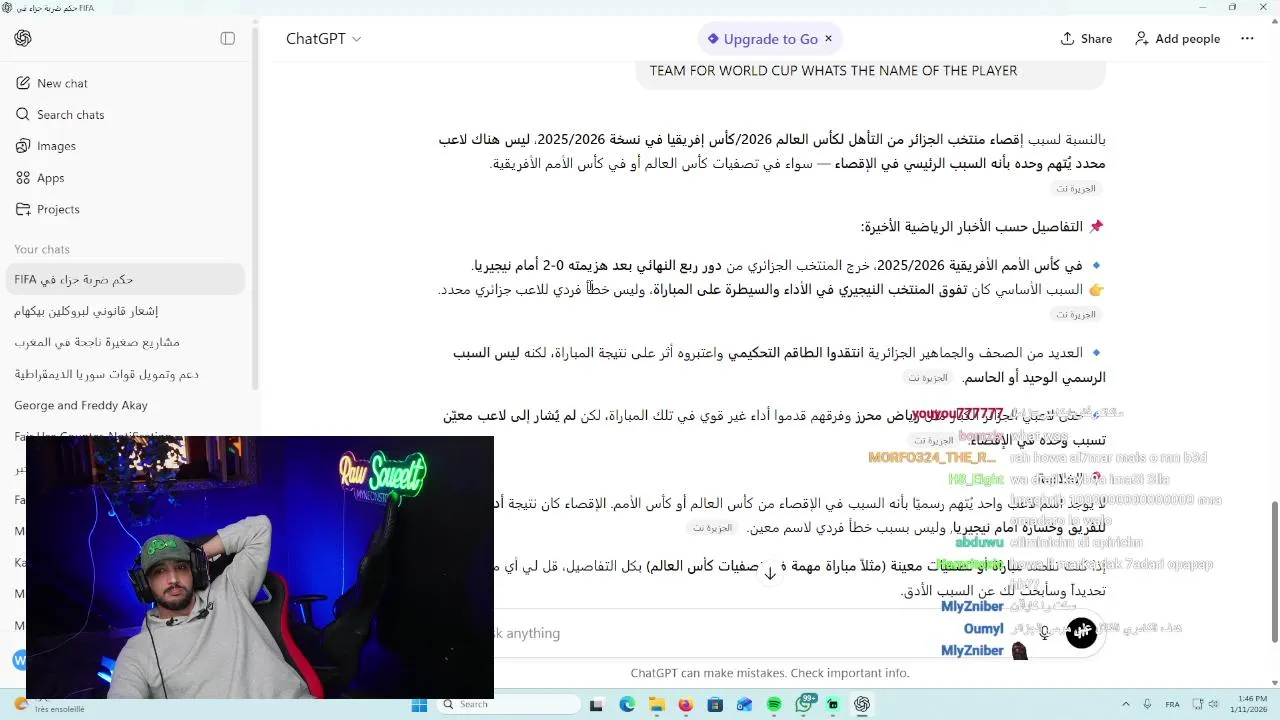1280x720 pixels.
Task: Open chat 'حكم ضربة جزاء في FIFA'
Action: click(125, 280)
